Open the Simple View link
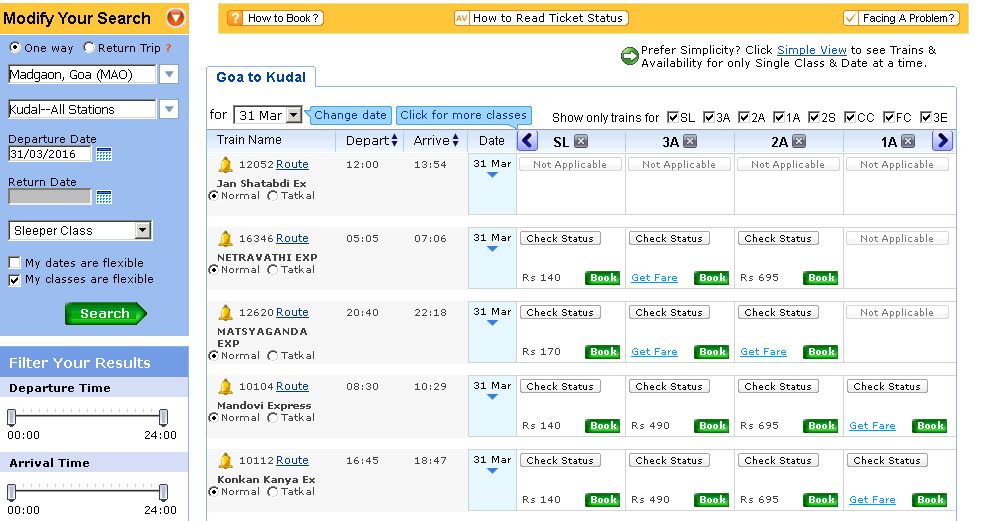 pos(811,50)
